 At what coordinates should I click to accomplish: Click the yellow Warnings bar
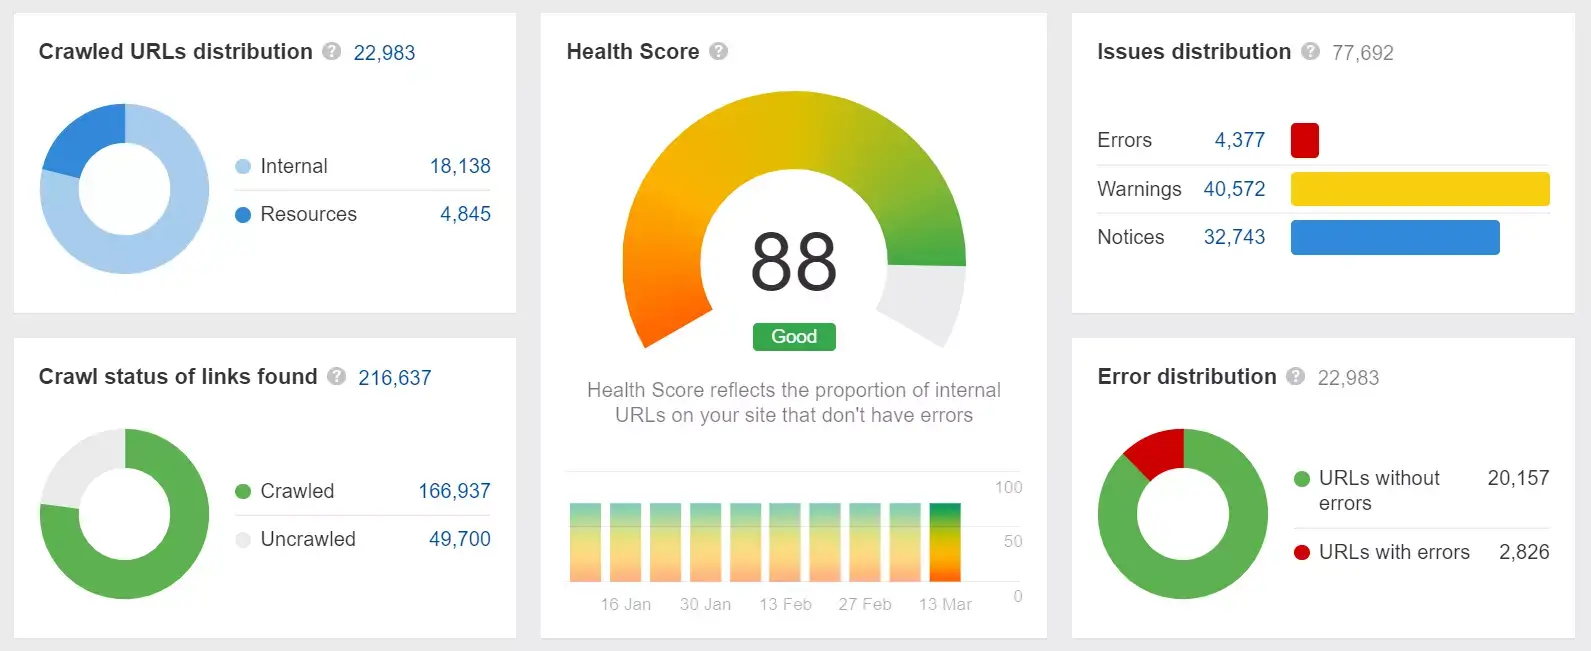tap(1420, 189)
